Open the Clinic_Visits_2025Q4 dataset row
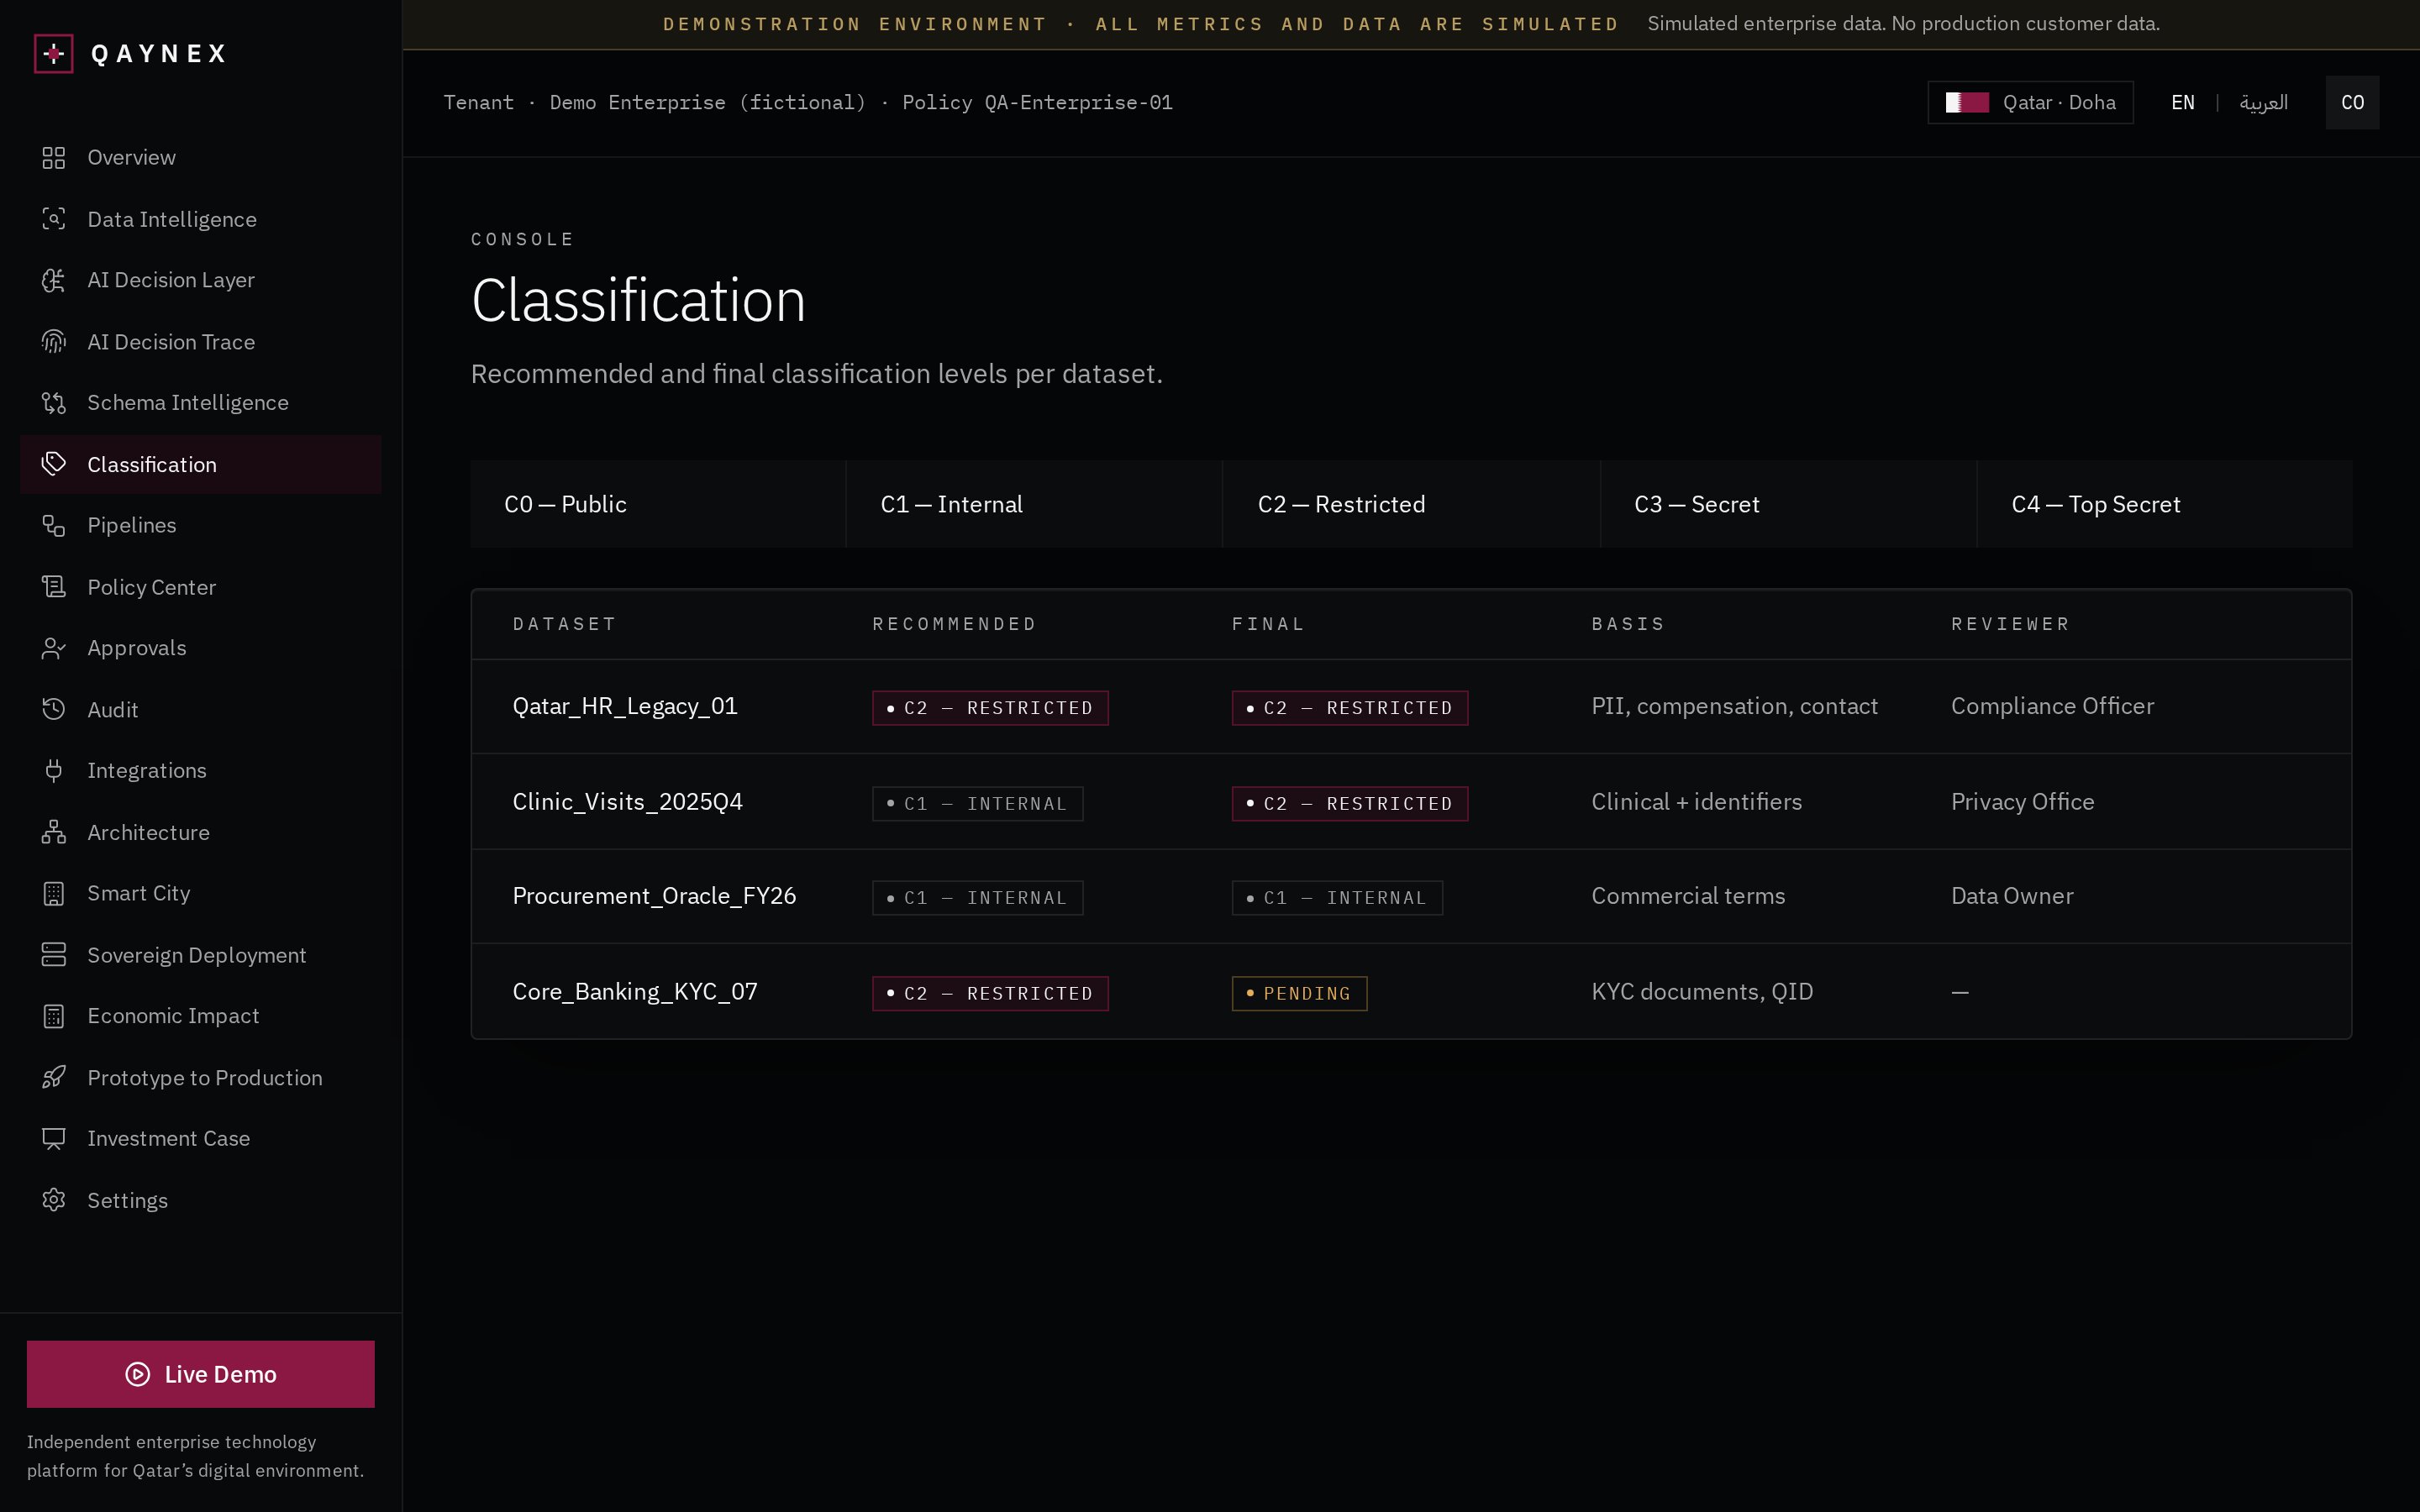 pyautogui.click(x=1411, y=802)
